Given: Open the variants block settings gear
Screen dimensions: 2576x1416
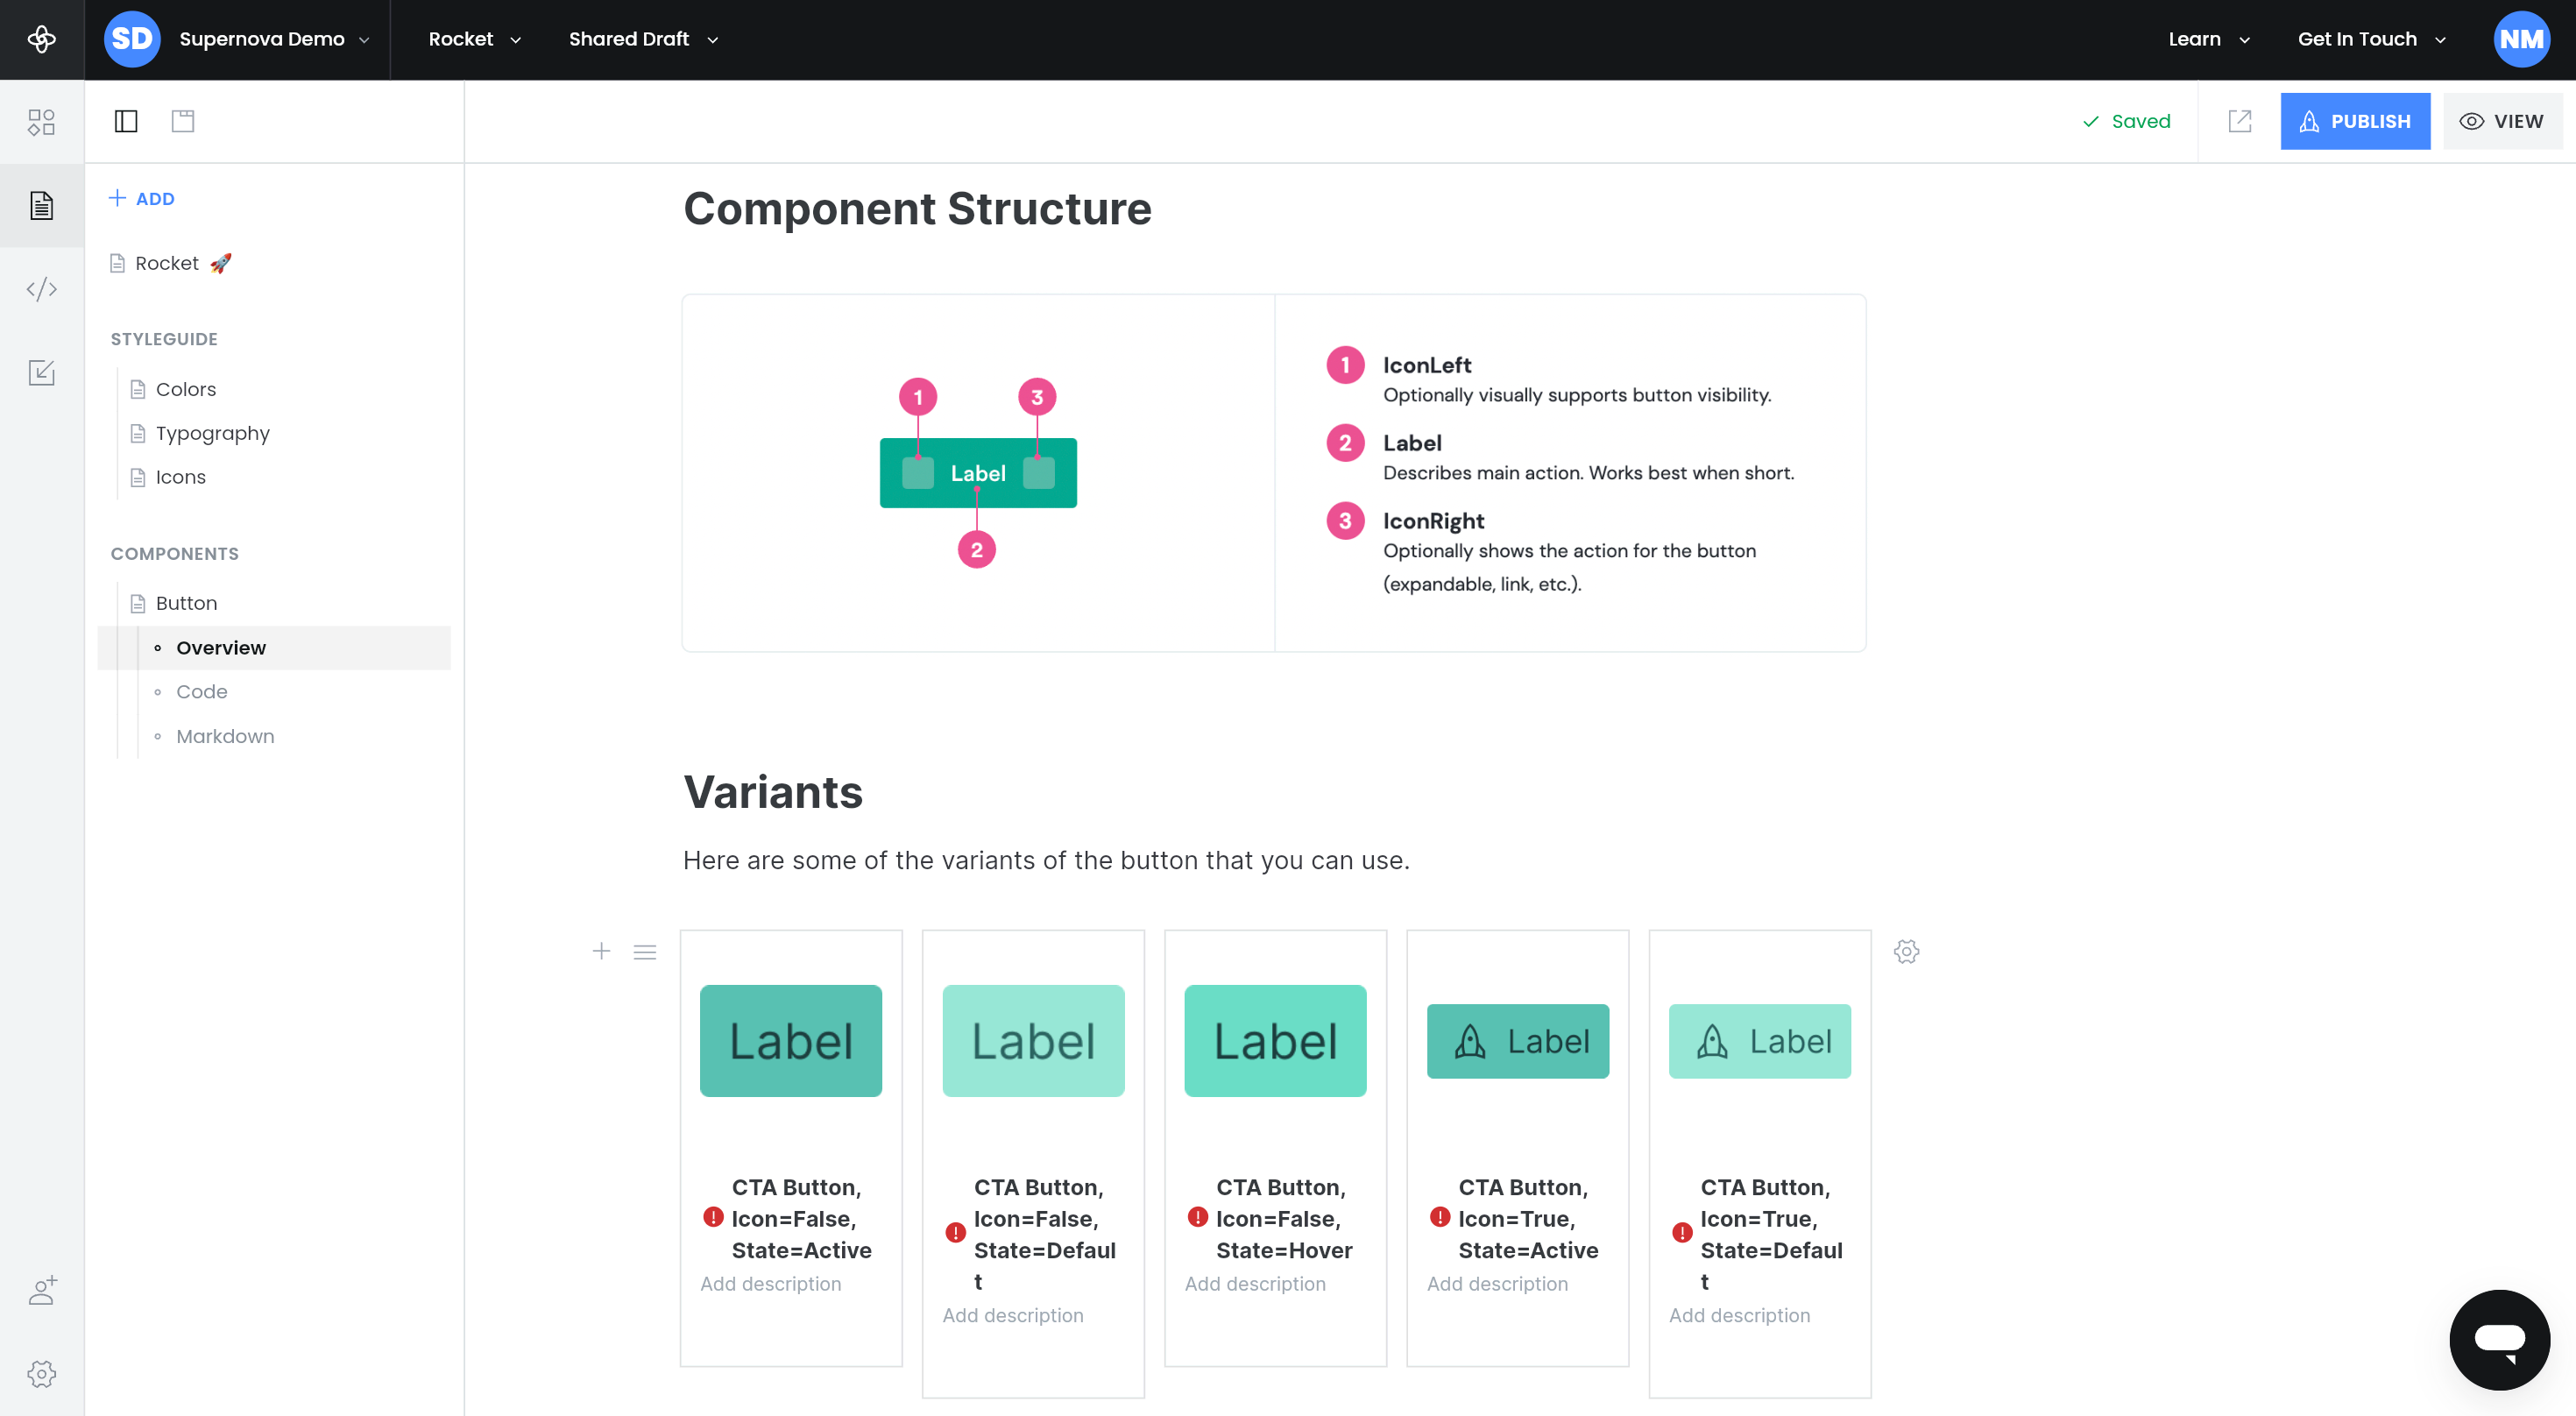Looking at the screenshot, I should 1906,951.
